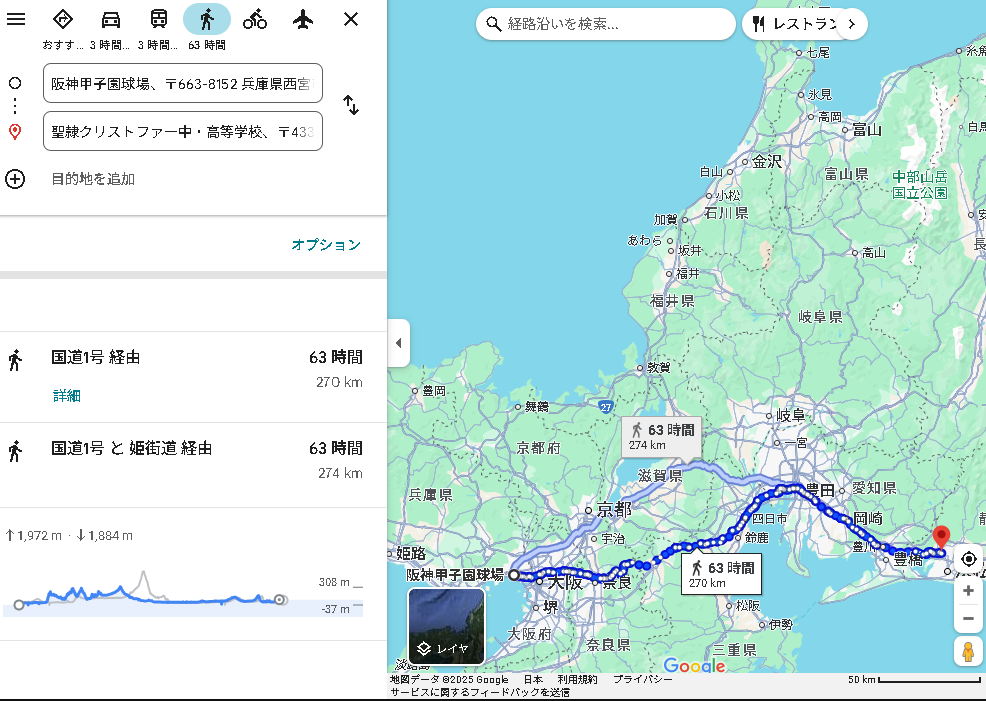Show my current location
Image resolution: width=986 pixels, height=701 pixels.
(968, 558)
